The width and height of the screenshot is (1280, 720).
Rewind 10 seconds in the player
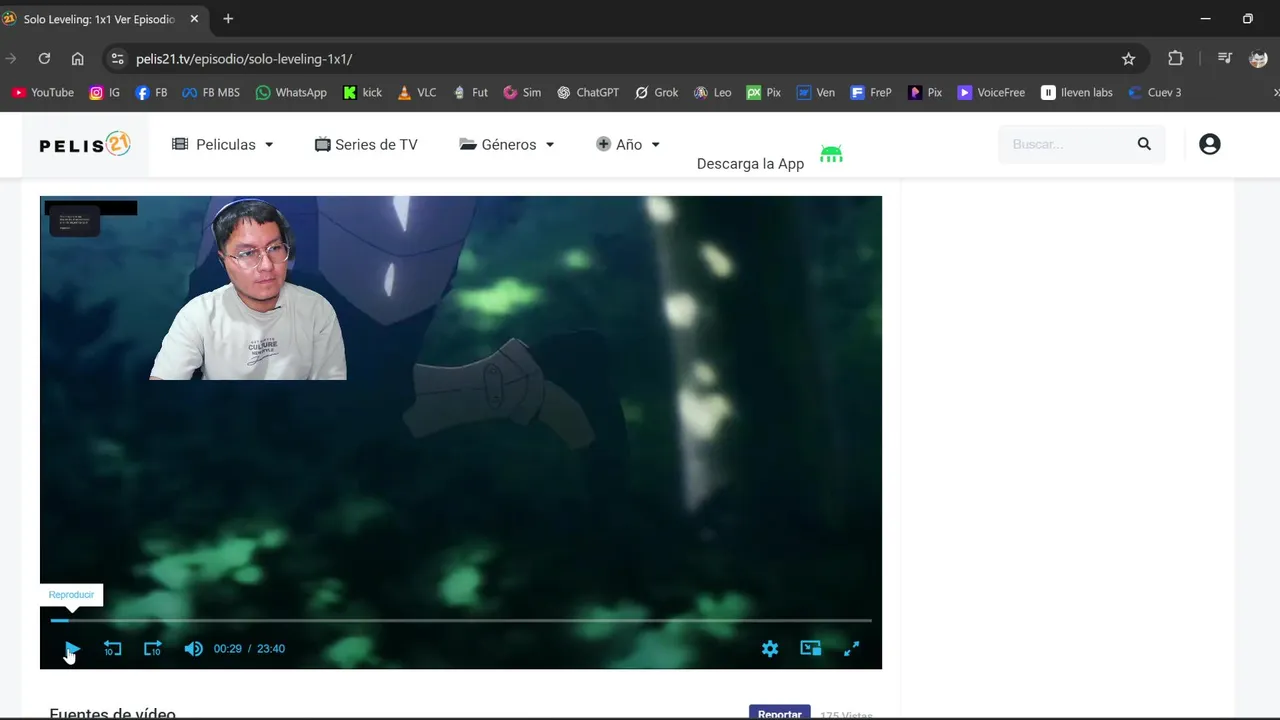pos(112,649)
